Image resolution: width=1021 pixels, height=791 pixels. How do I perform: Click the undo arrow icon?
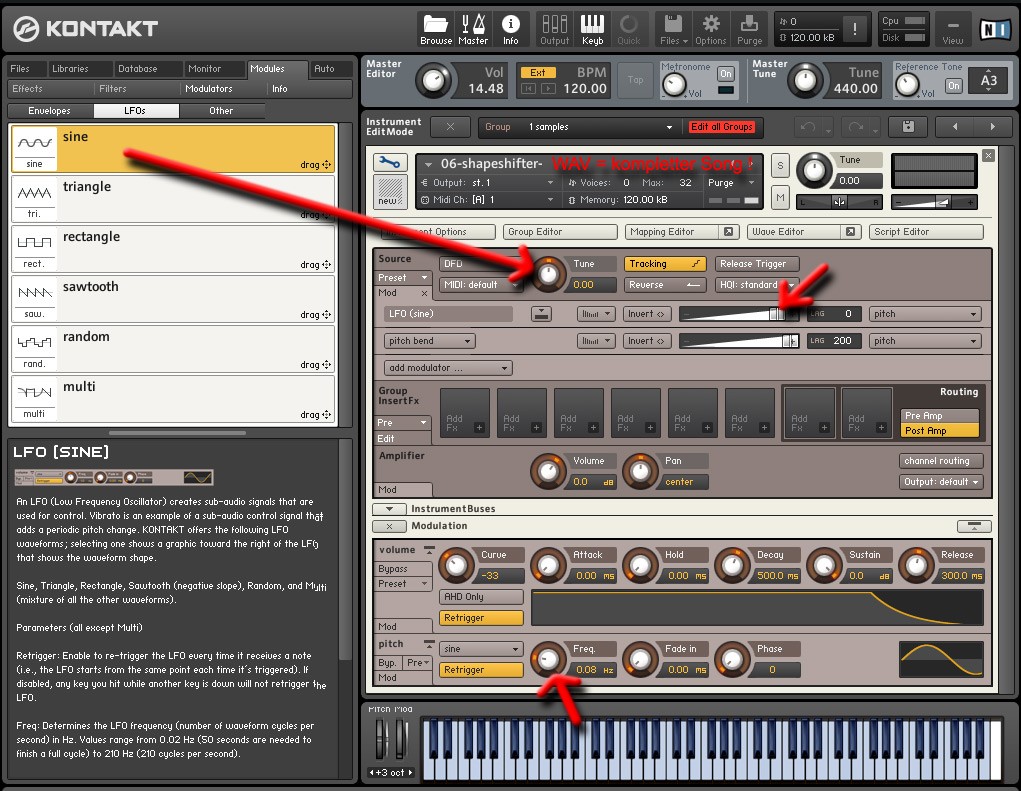click(x=808, y=127)
